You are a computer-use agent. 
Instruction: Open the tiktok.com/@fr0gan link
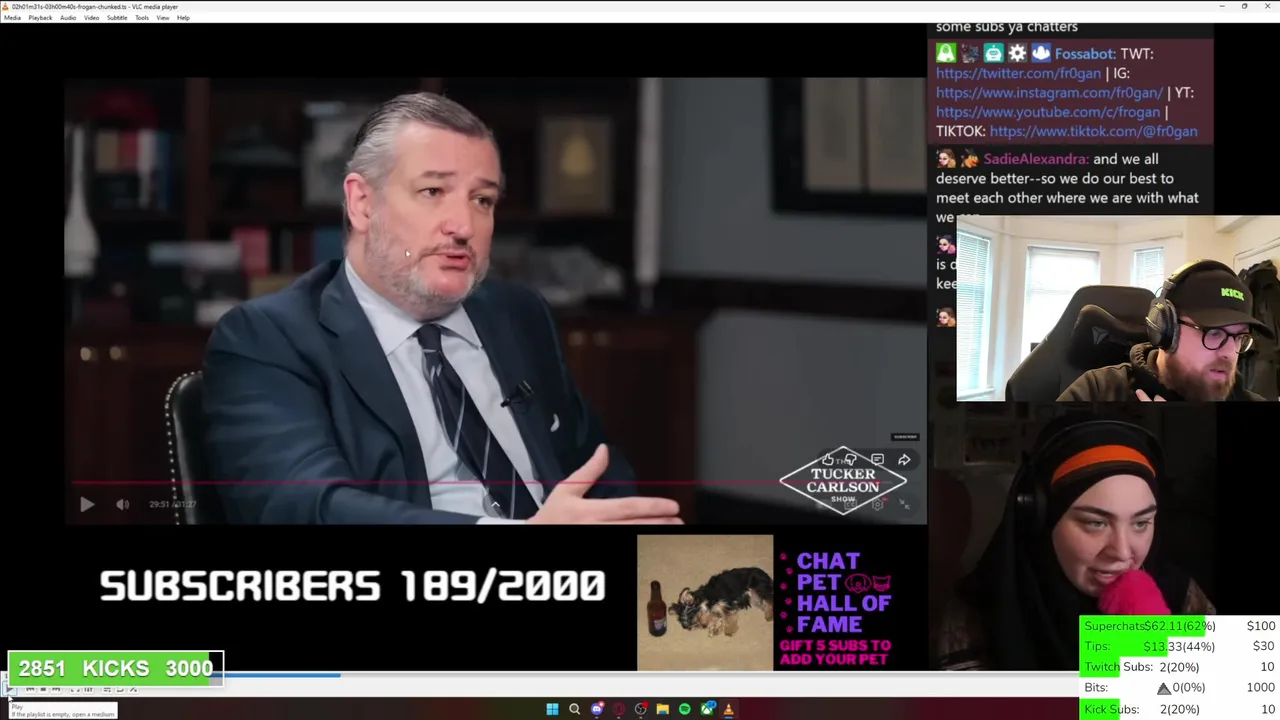tap(1093, 131)
